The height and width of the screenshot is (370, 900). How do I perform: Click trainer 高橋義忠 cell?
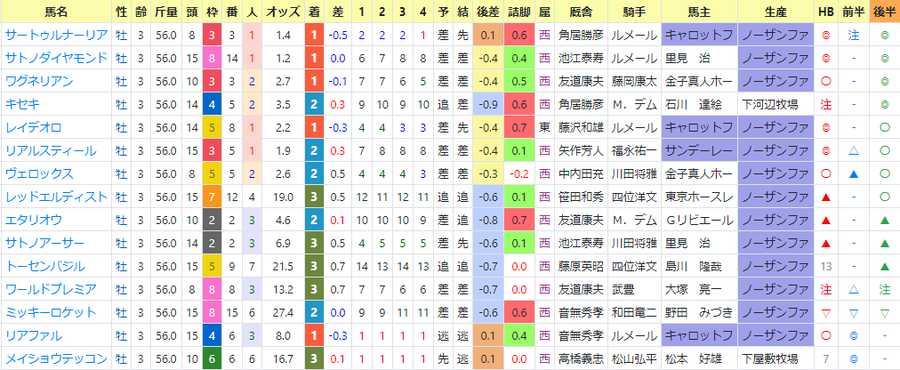tap(581, 359)
